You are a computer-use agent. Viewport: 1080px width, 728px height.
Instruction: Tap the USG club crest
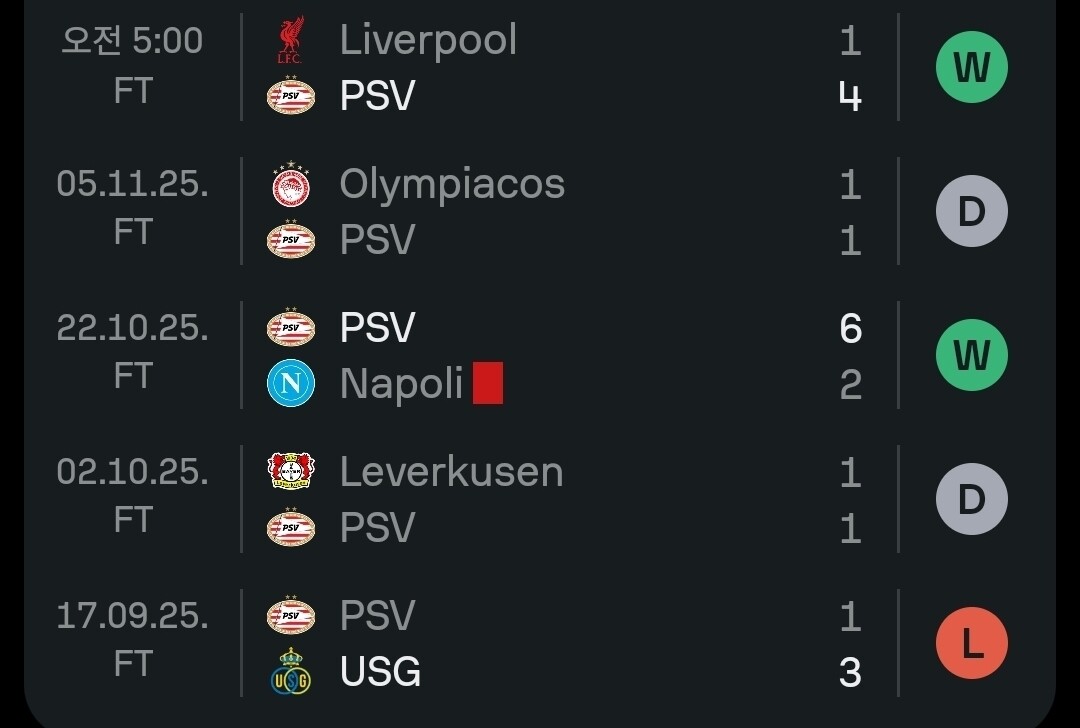[x=291, y=671]
